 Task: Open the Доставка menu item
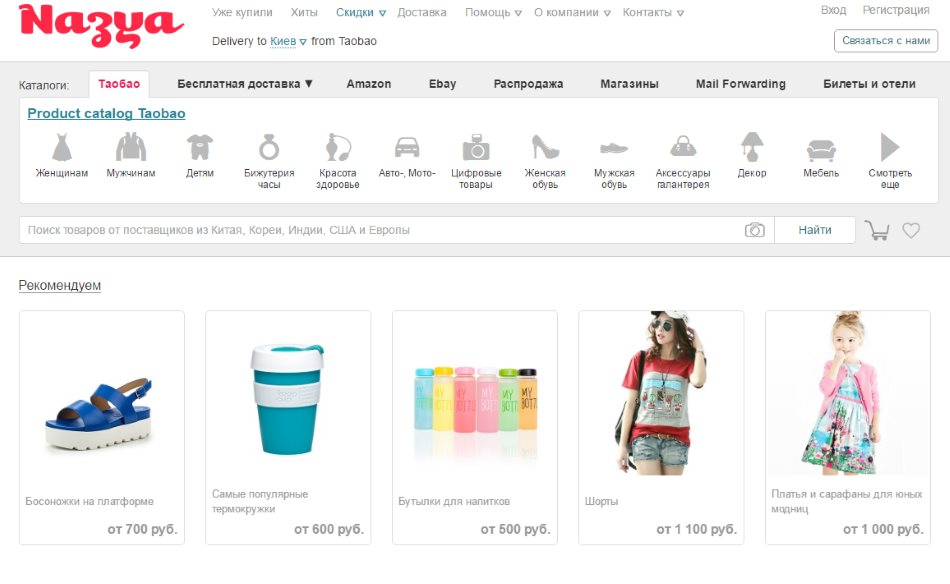422,12
